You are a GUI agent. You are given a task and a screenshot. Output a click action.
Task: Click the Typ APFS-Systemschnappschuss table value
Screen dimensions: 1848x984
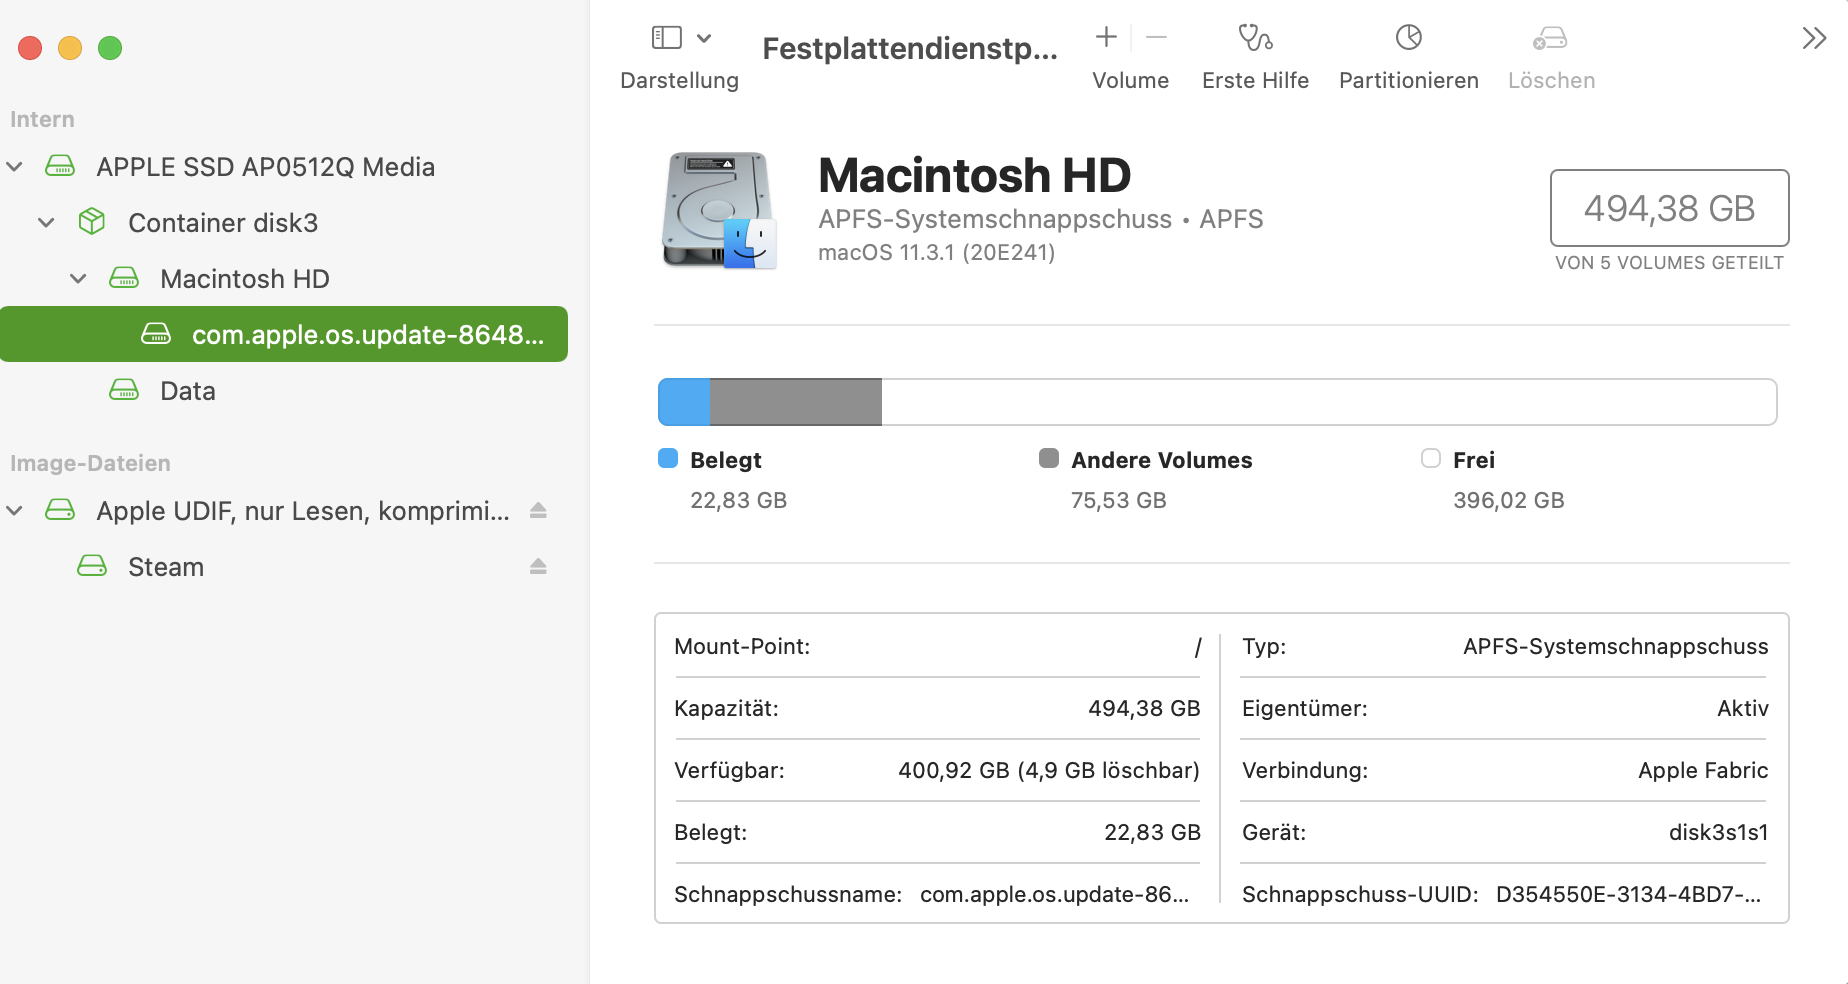point(1616,647)
